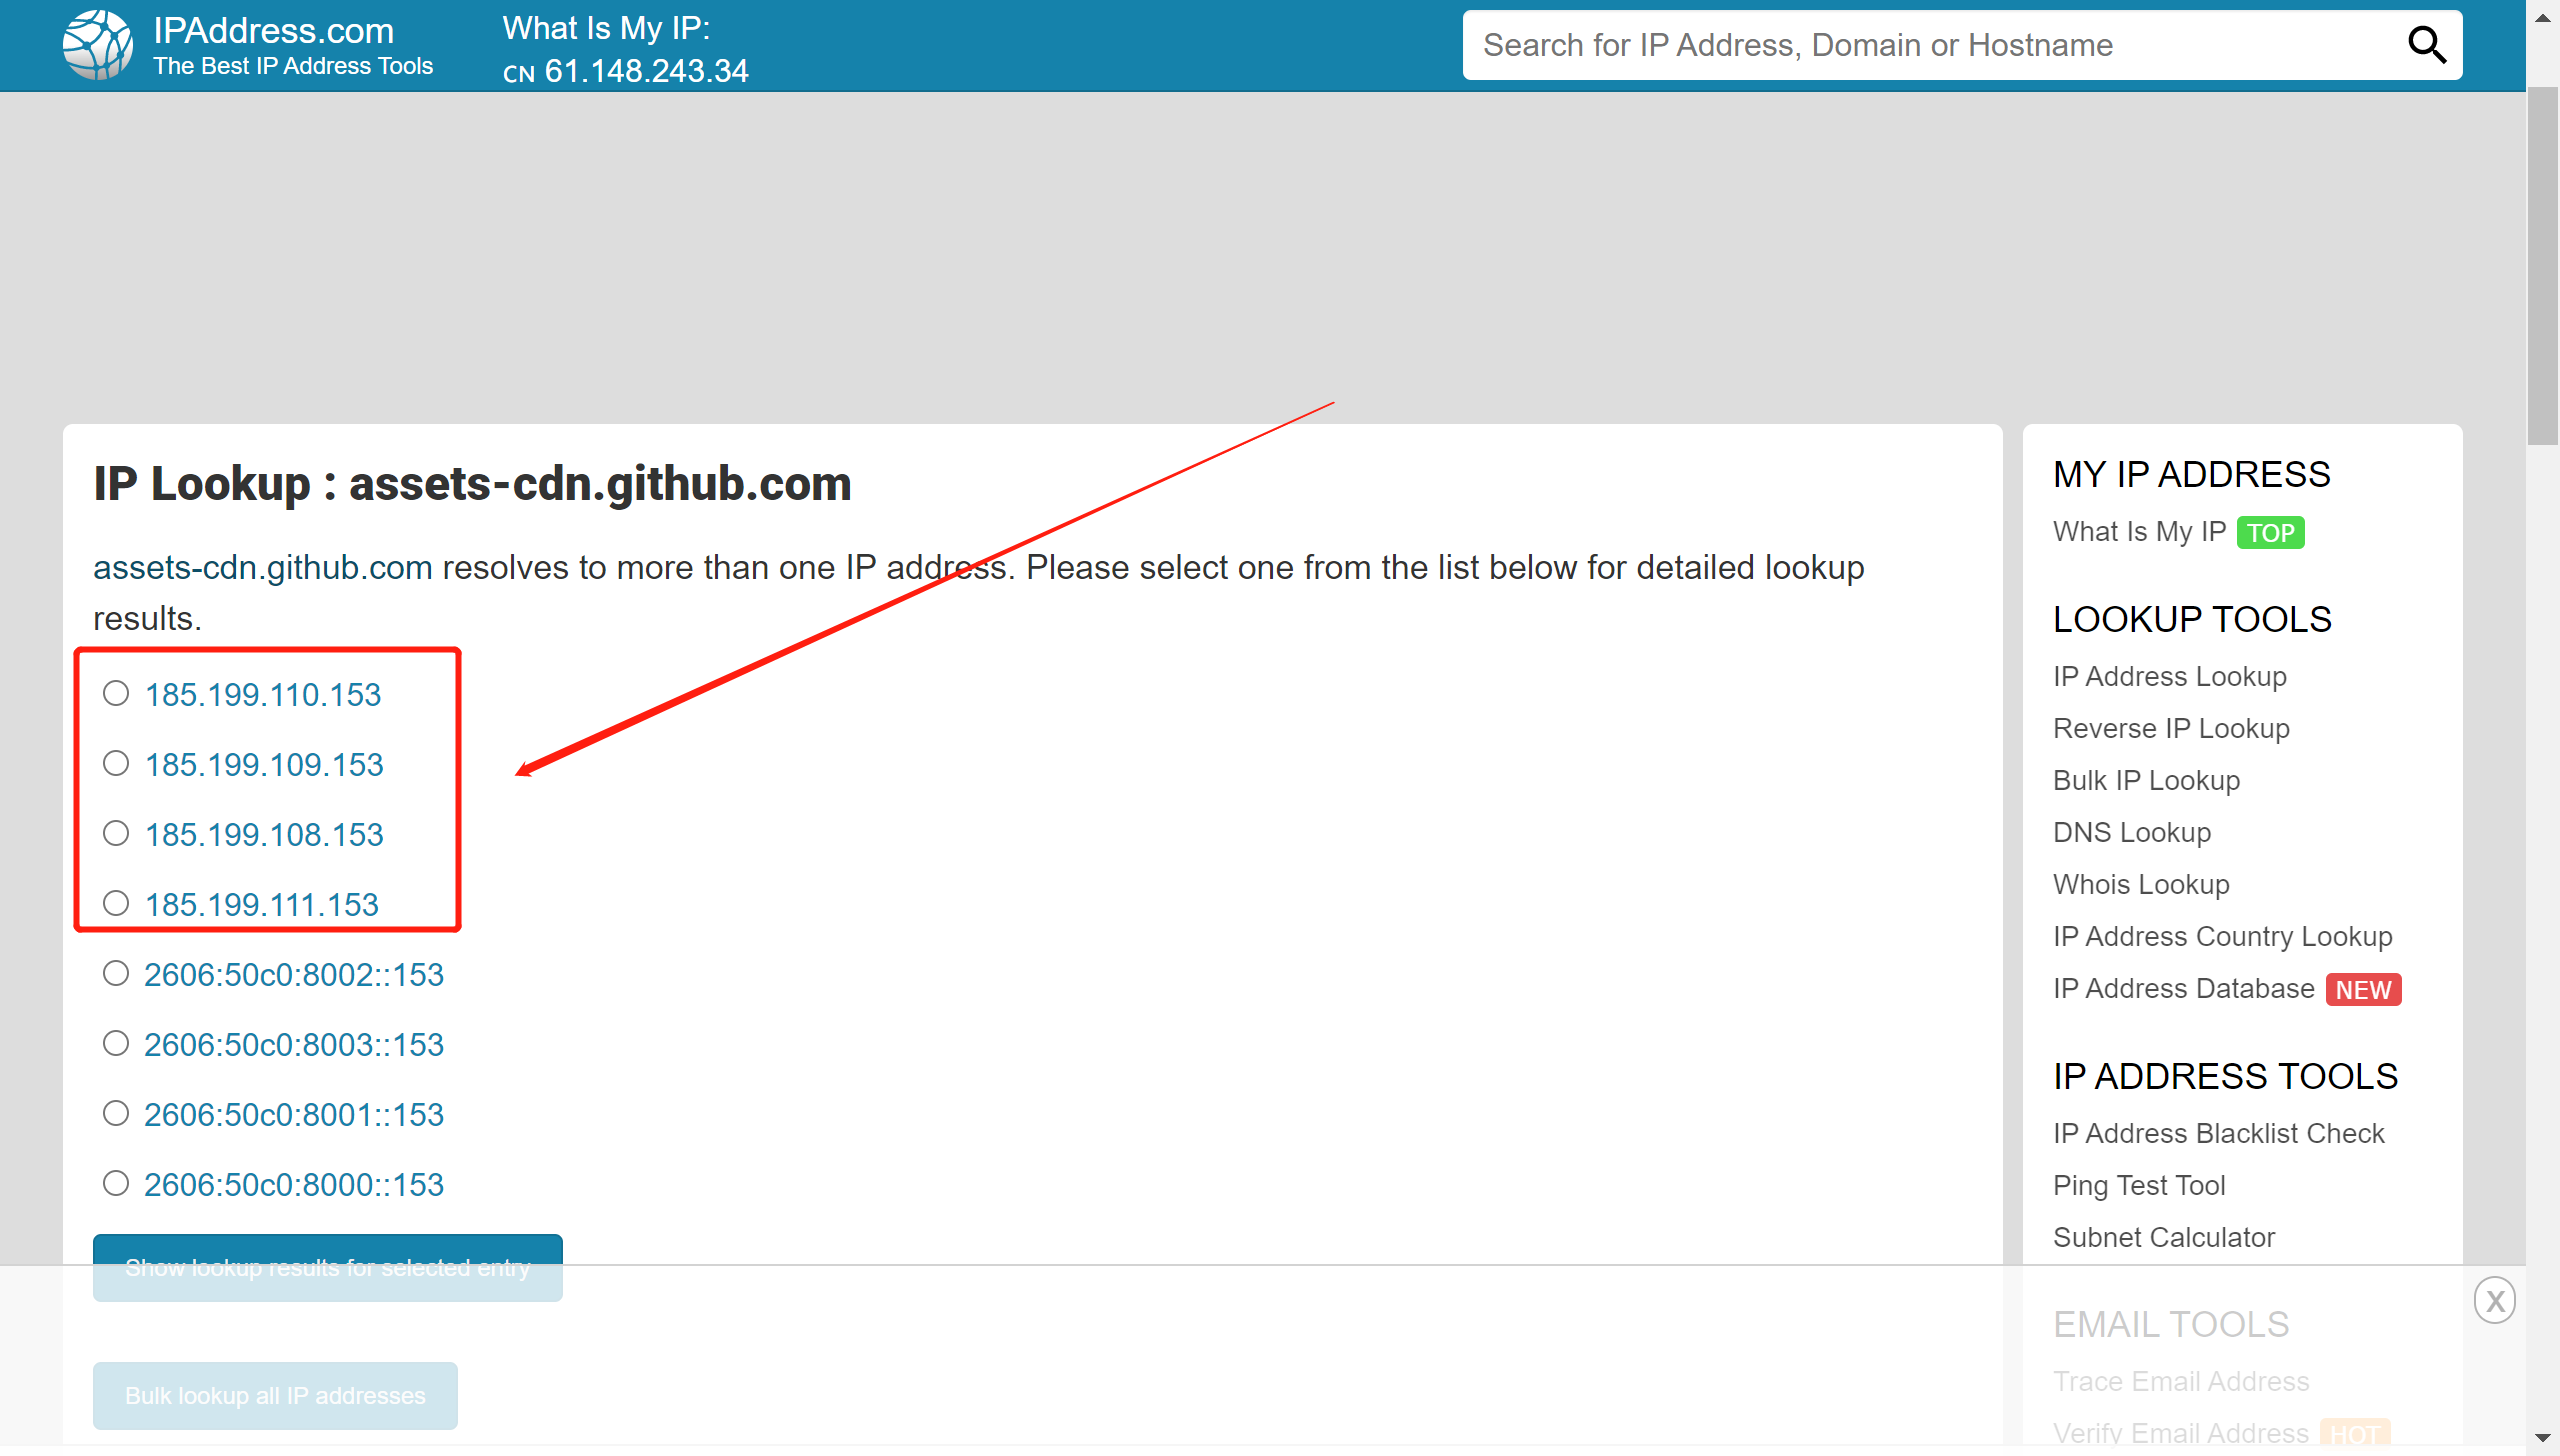The width and height of the screenshot is (2560, 1456).
Task: Open IP Address Database sidebar link
Action: click(x=2184, y=988)
